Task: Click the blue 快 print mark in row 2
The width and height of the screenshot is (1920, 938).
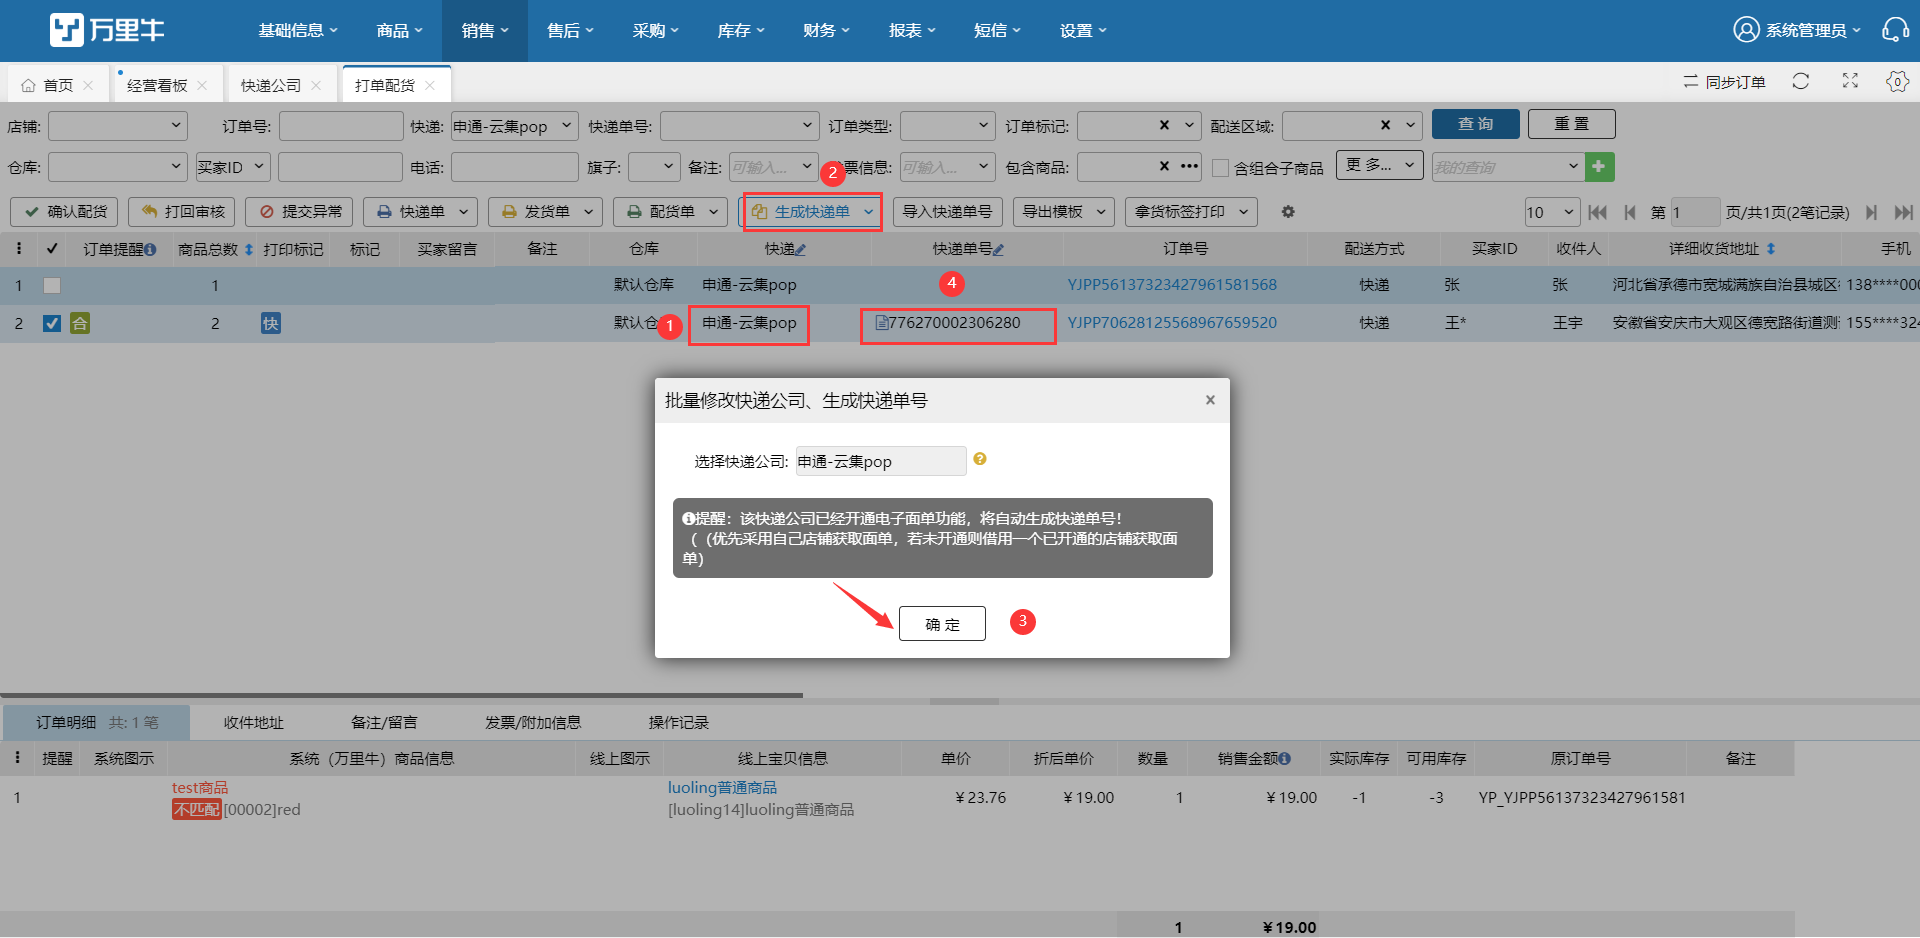Action: (270, 323)
